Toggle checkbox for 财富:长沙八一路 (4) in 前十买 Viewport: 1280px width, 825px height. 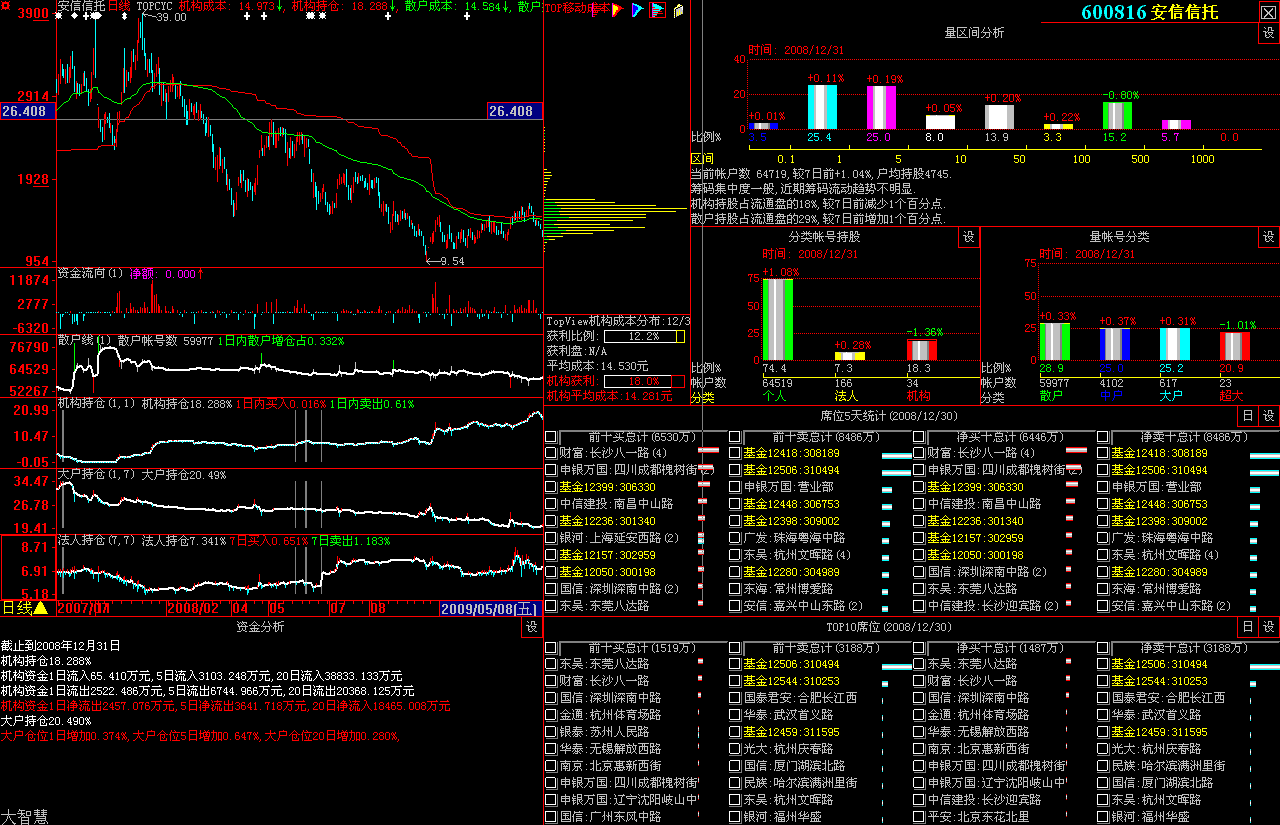[551, 453]
